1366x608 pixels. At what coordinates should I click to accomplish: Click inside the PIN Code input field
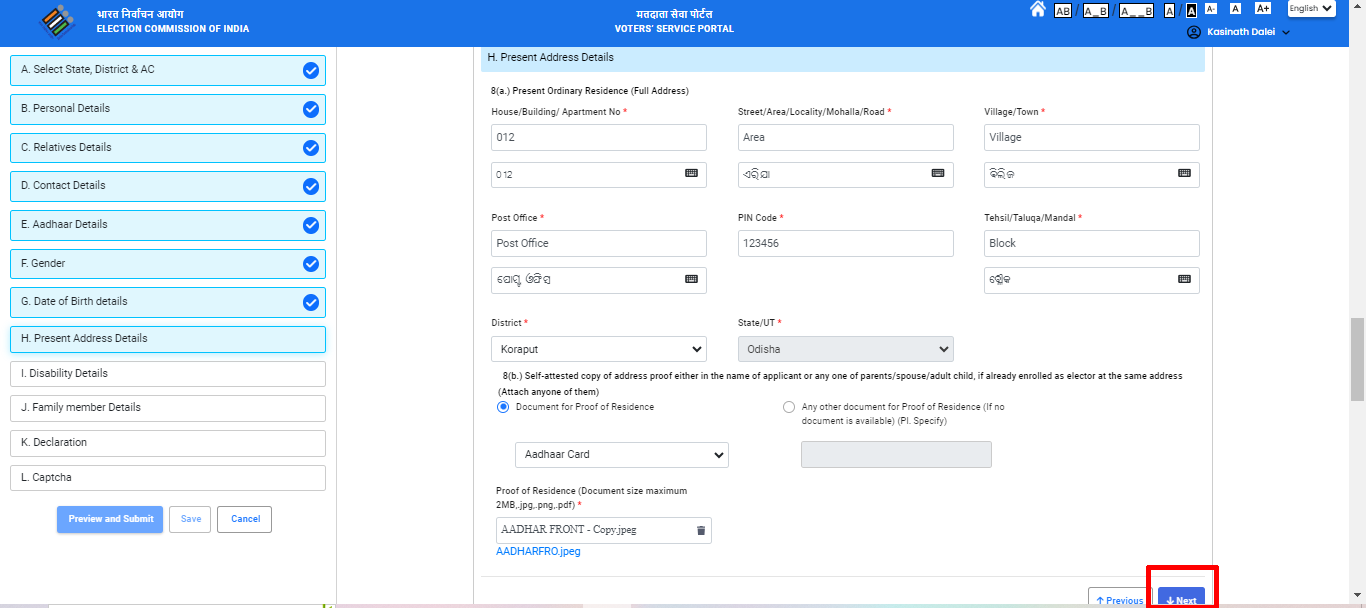click(x=845, y=243)
